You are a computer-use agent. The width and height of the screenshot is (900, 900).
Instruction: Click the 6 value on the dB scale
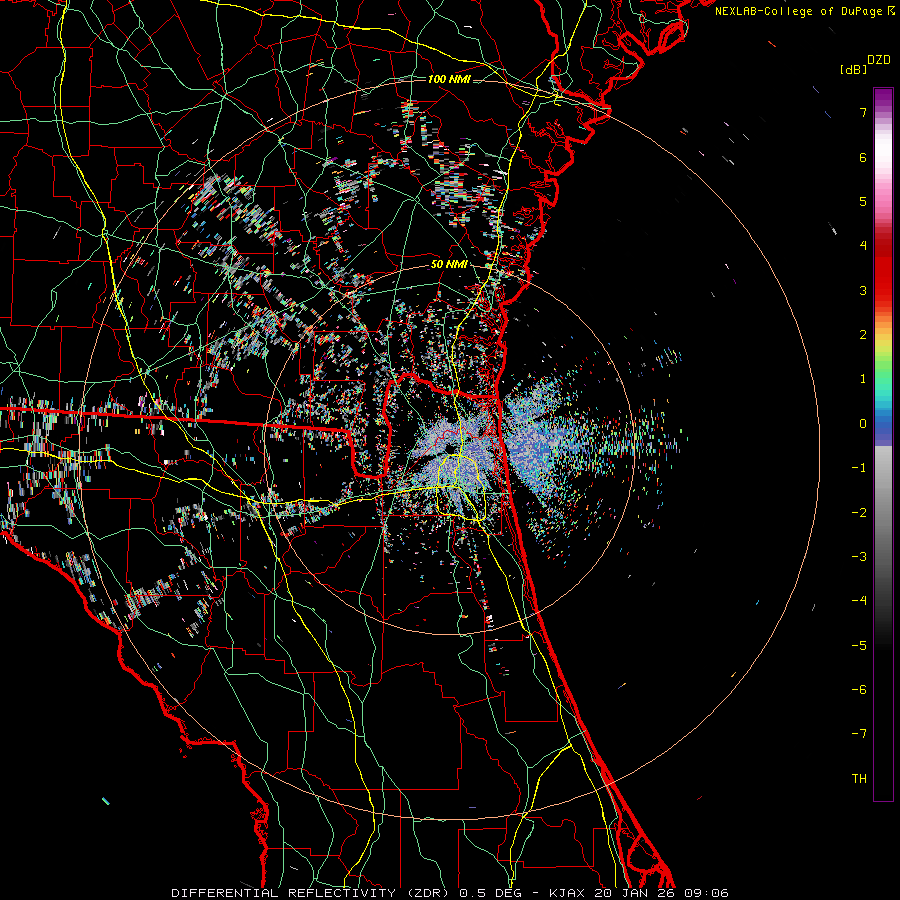[x=863, y=157]
